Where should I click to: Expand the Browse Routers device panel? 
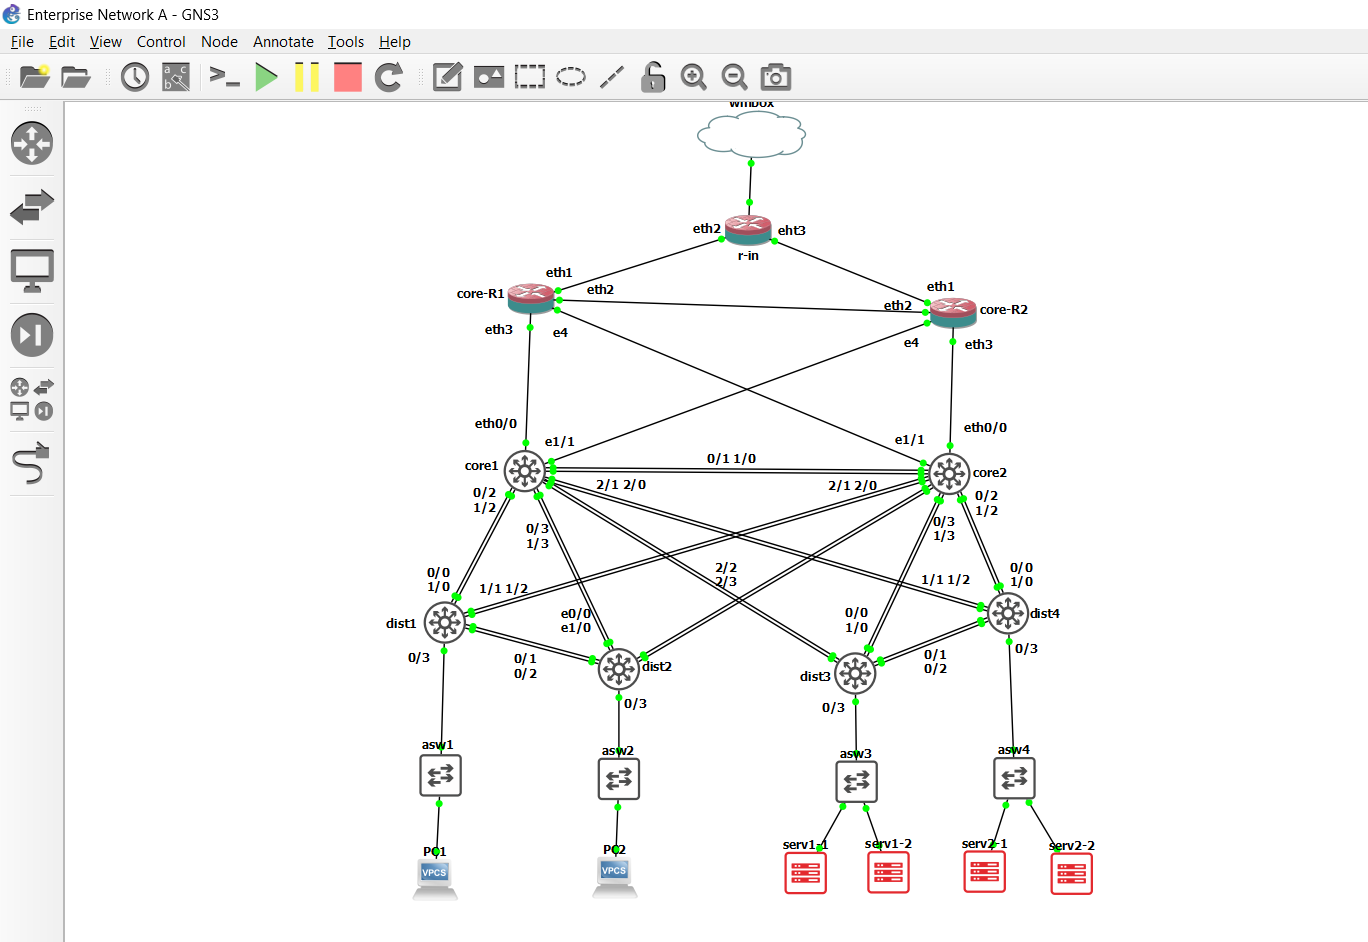[x=32, y=143]
